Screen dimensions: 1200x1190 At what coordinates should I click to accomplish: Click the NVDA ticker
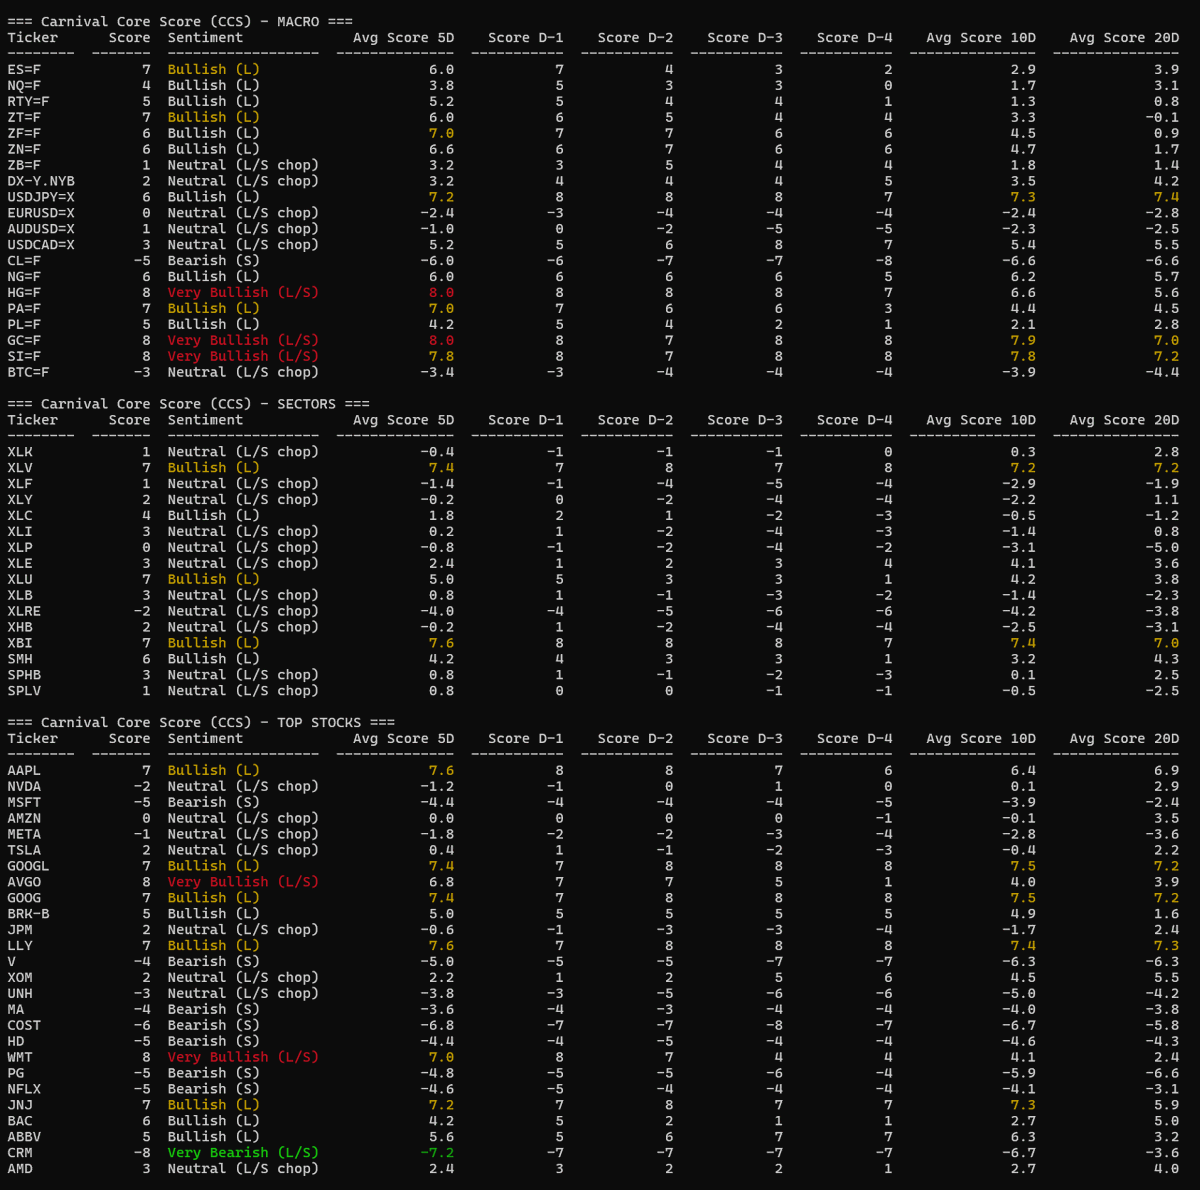pos(24,786)
